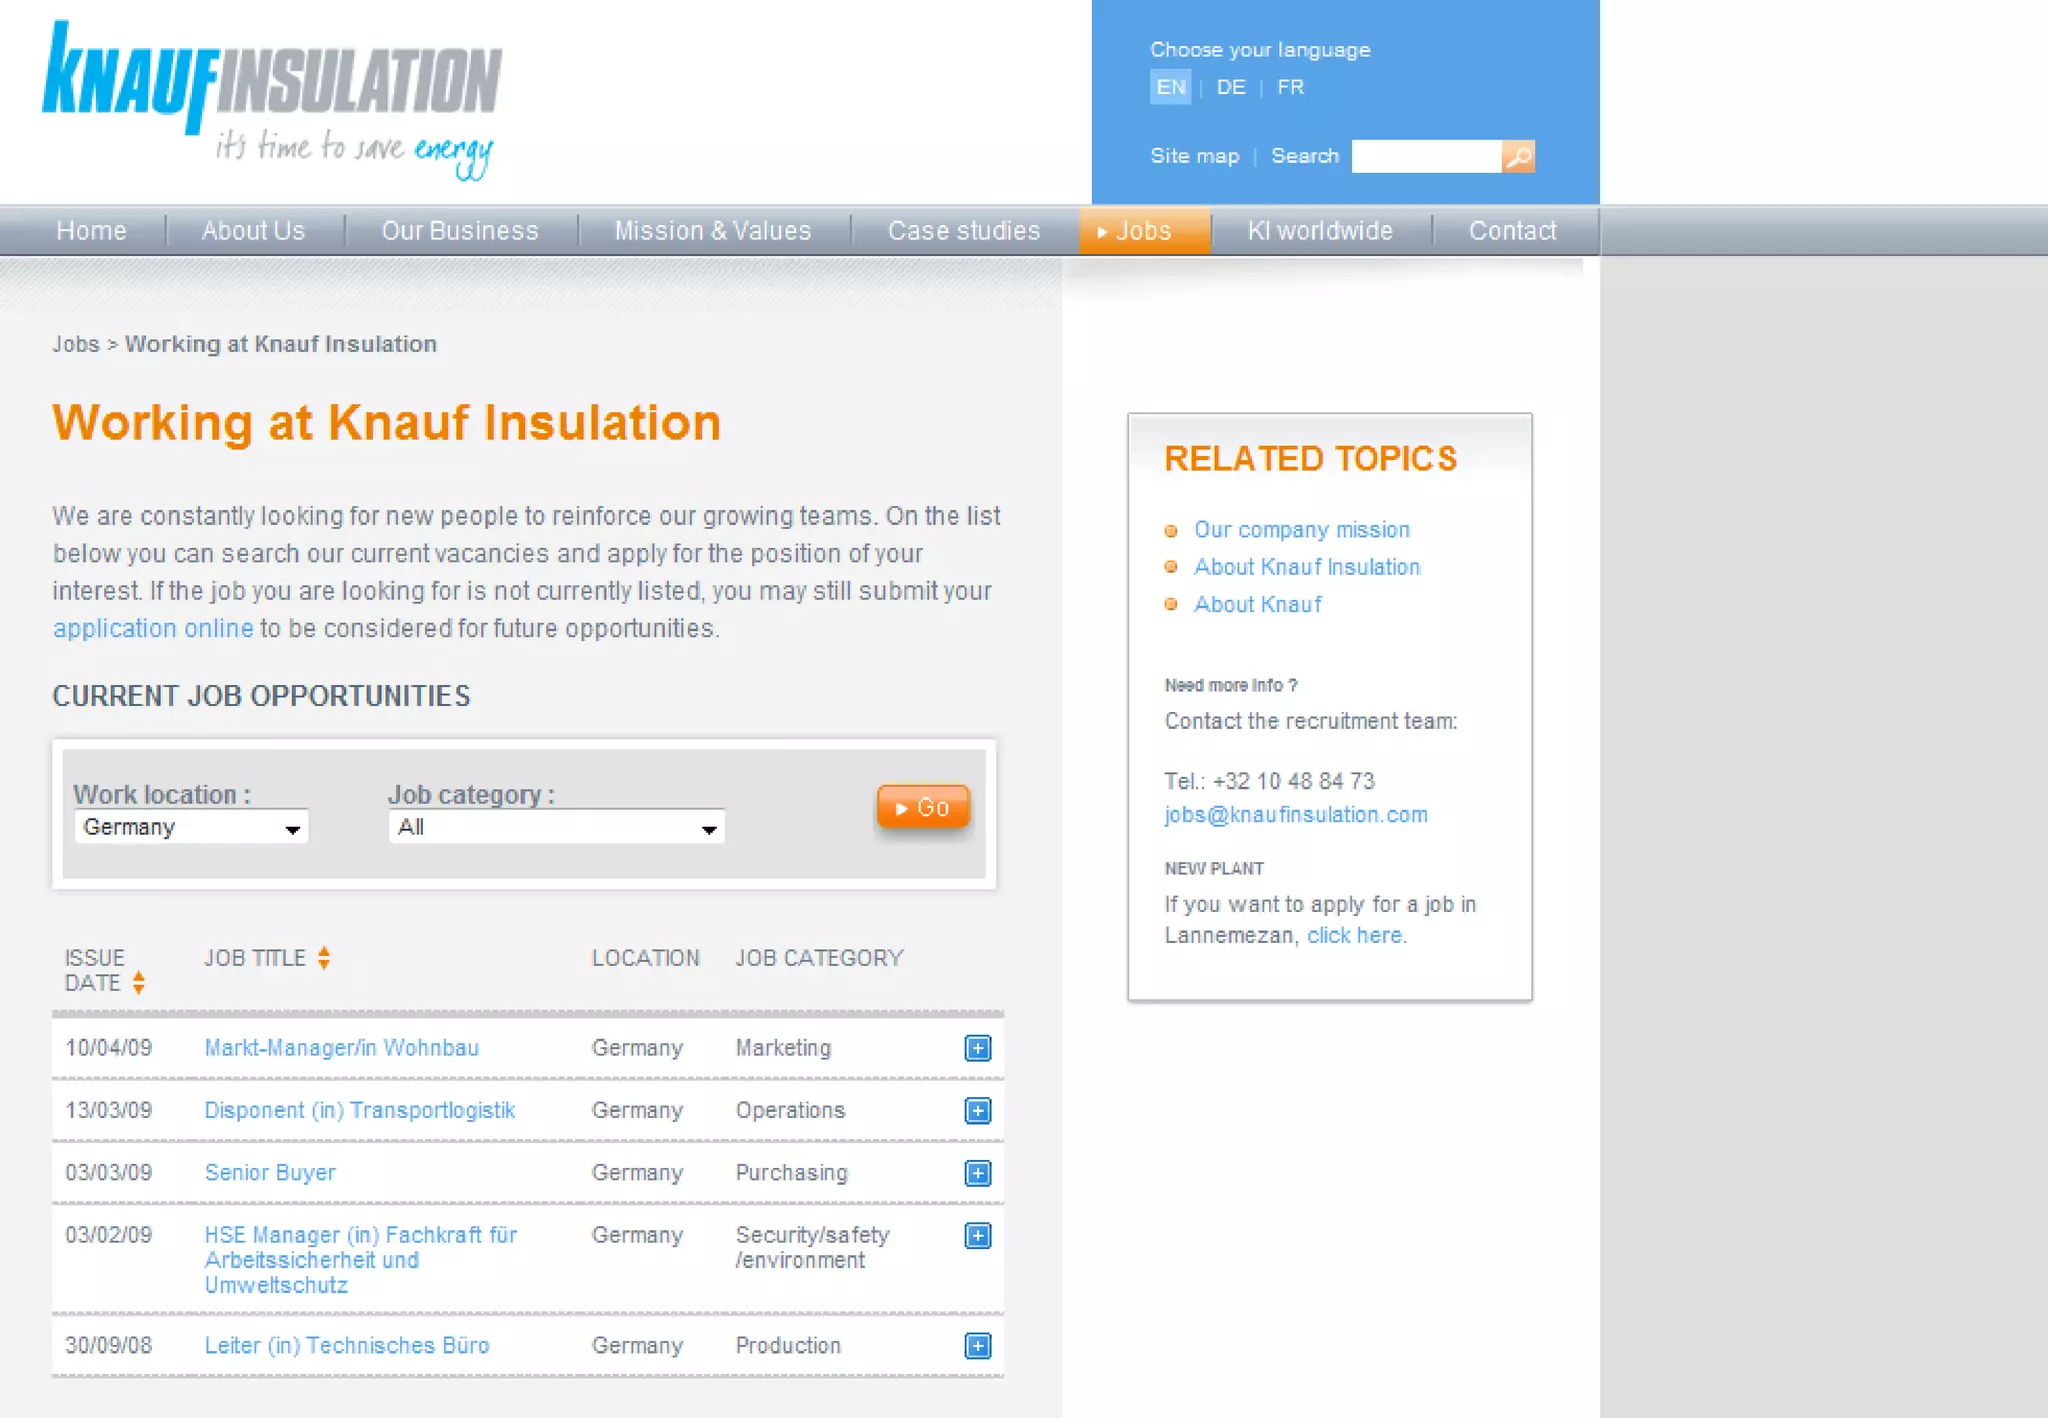Follow the application online link
2048x1418 pixels.
pyautogui.click(x=153, y=628)
